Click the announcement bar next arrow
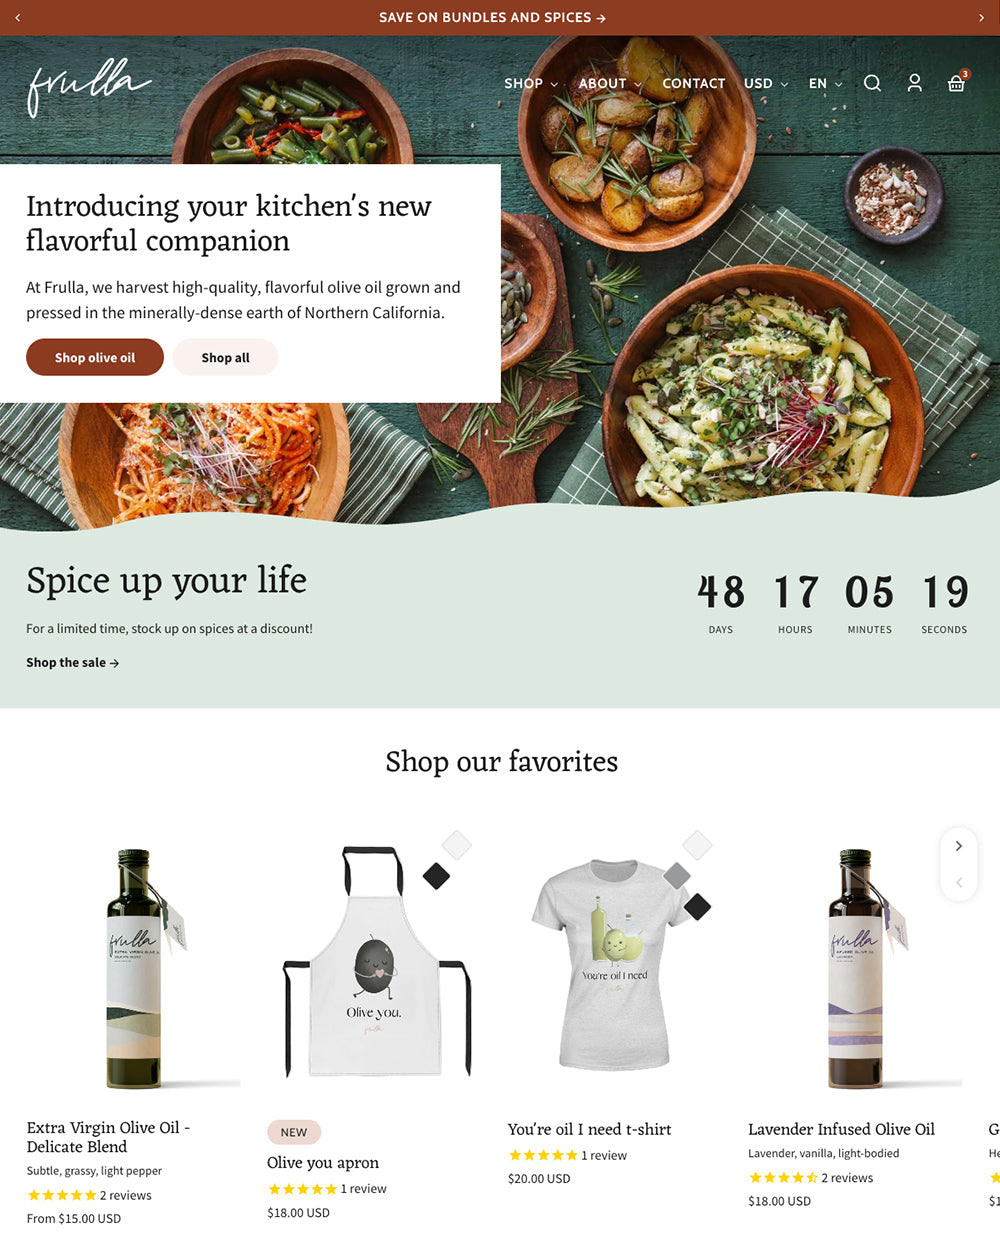Image resolution: width=1000 pixels, height=1248 pixels. (981, 18)
